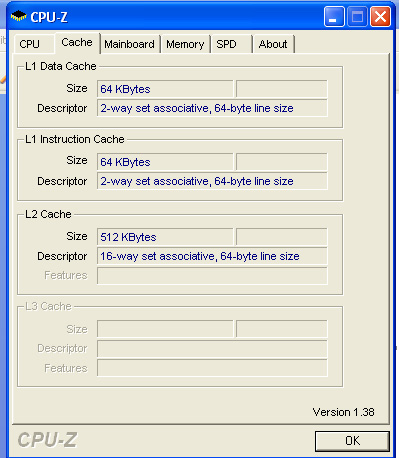Click the second L1 Data Cache size box
Image resolution: width=399 pixels, height=458 pixels.
point(282,89)
